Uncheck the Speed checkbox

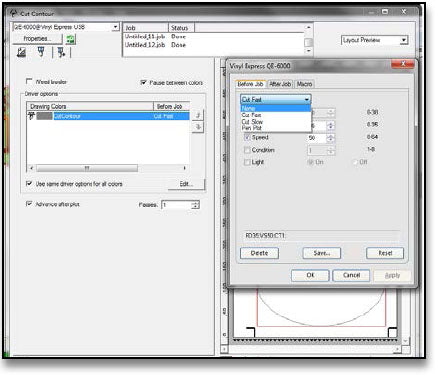coord(247,137)
